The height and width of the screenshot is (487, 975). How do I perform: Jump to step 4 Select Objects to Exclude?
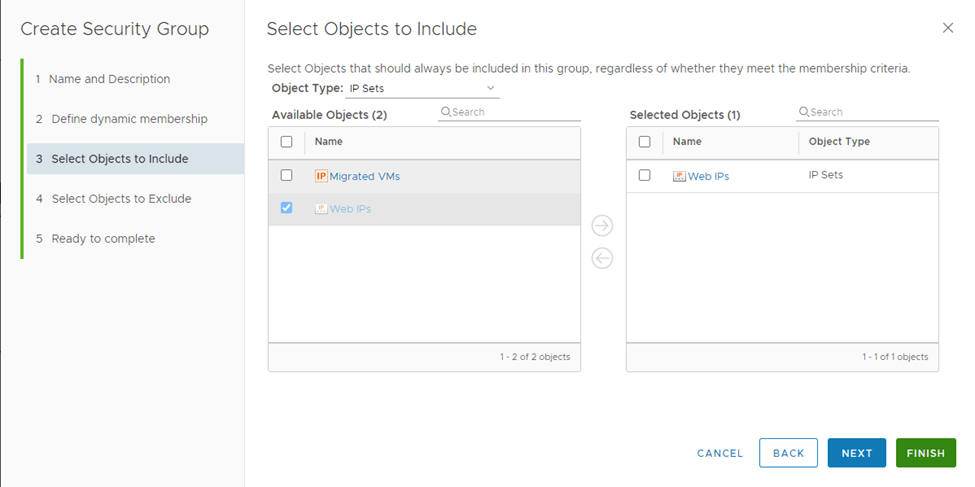(121, 199)
